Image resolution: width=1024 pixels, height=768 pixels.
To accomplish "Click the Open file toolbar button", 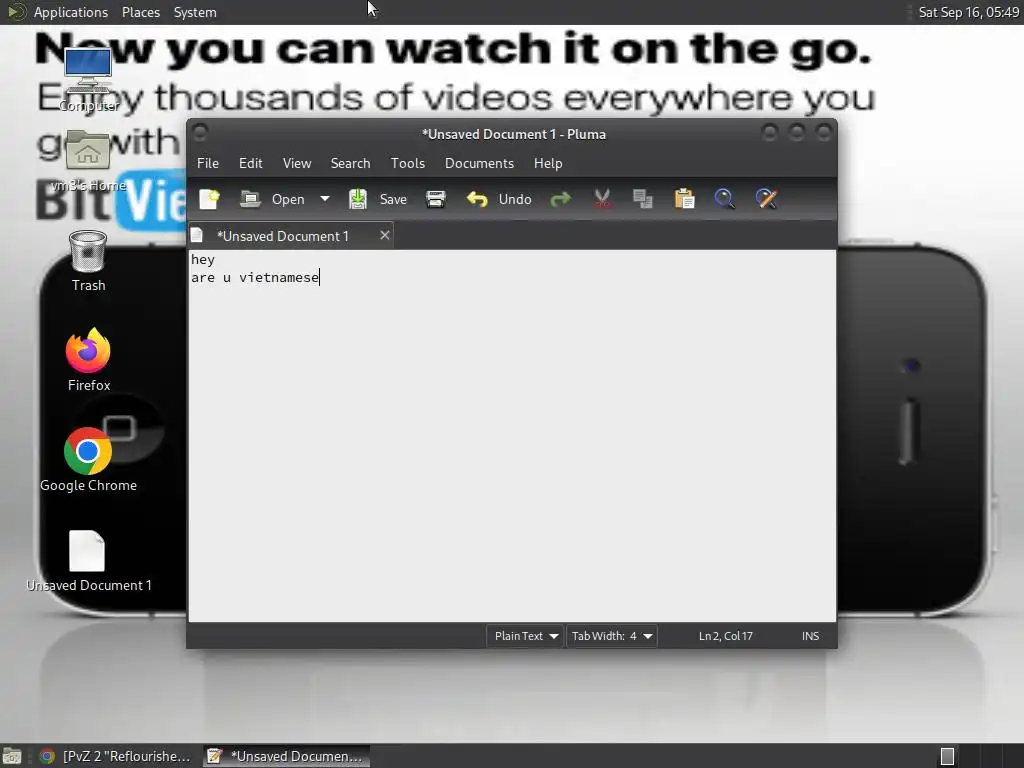I will click(272, 199).
